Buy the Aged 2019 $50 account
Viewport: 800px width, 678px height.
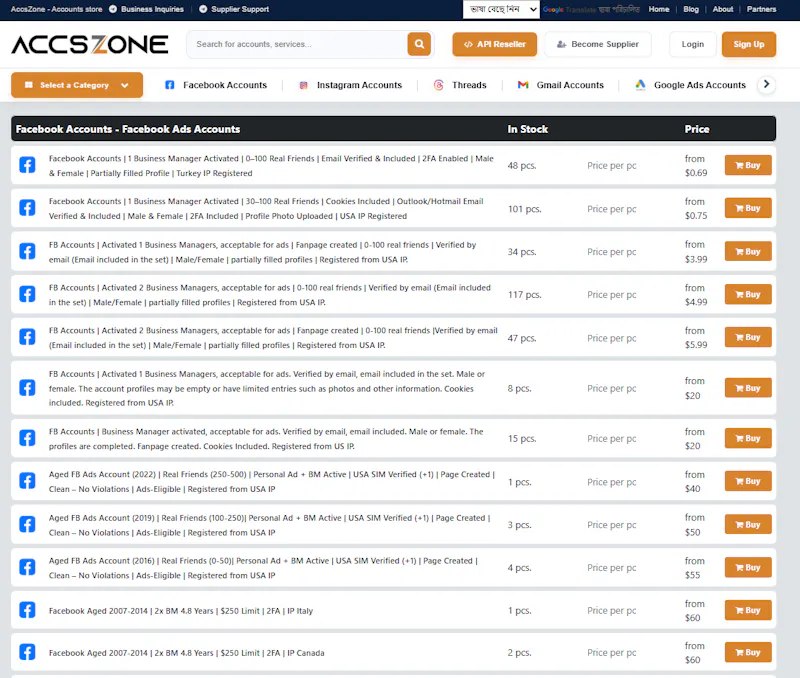[x=748, y=524]
